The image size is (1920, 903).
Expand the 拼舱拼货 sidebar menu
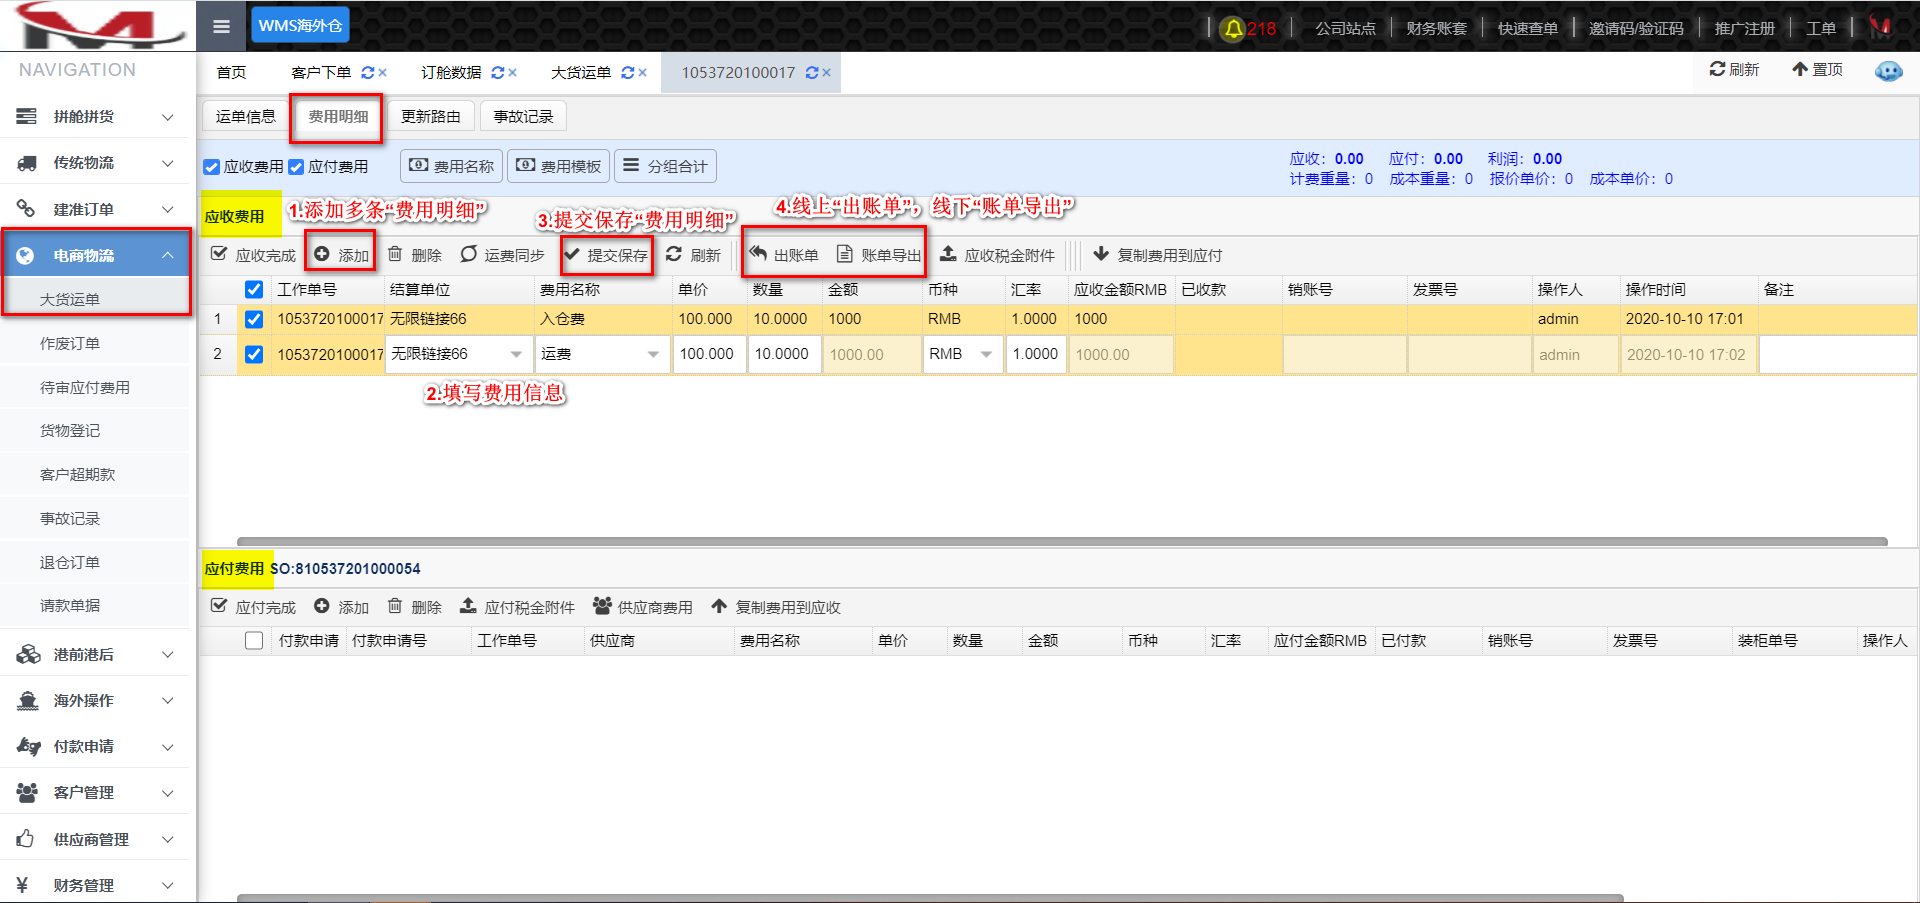point(95,117)
